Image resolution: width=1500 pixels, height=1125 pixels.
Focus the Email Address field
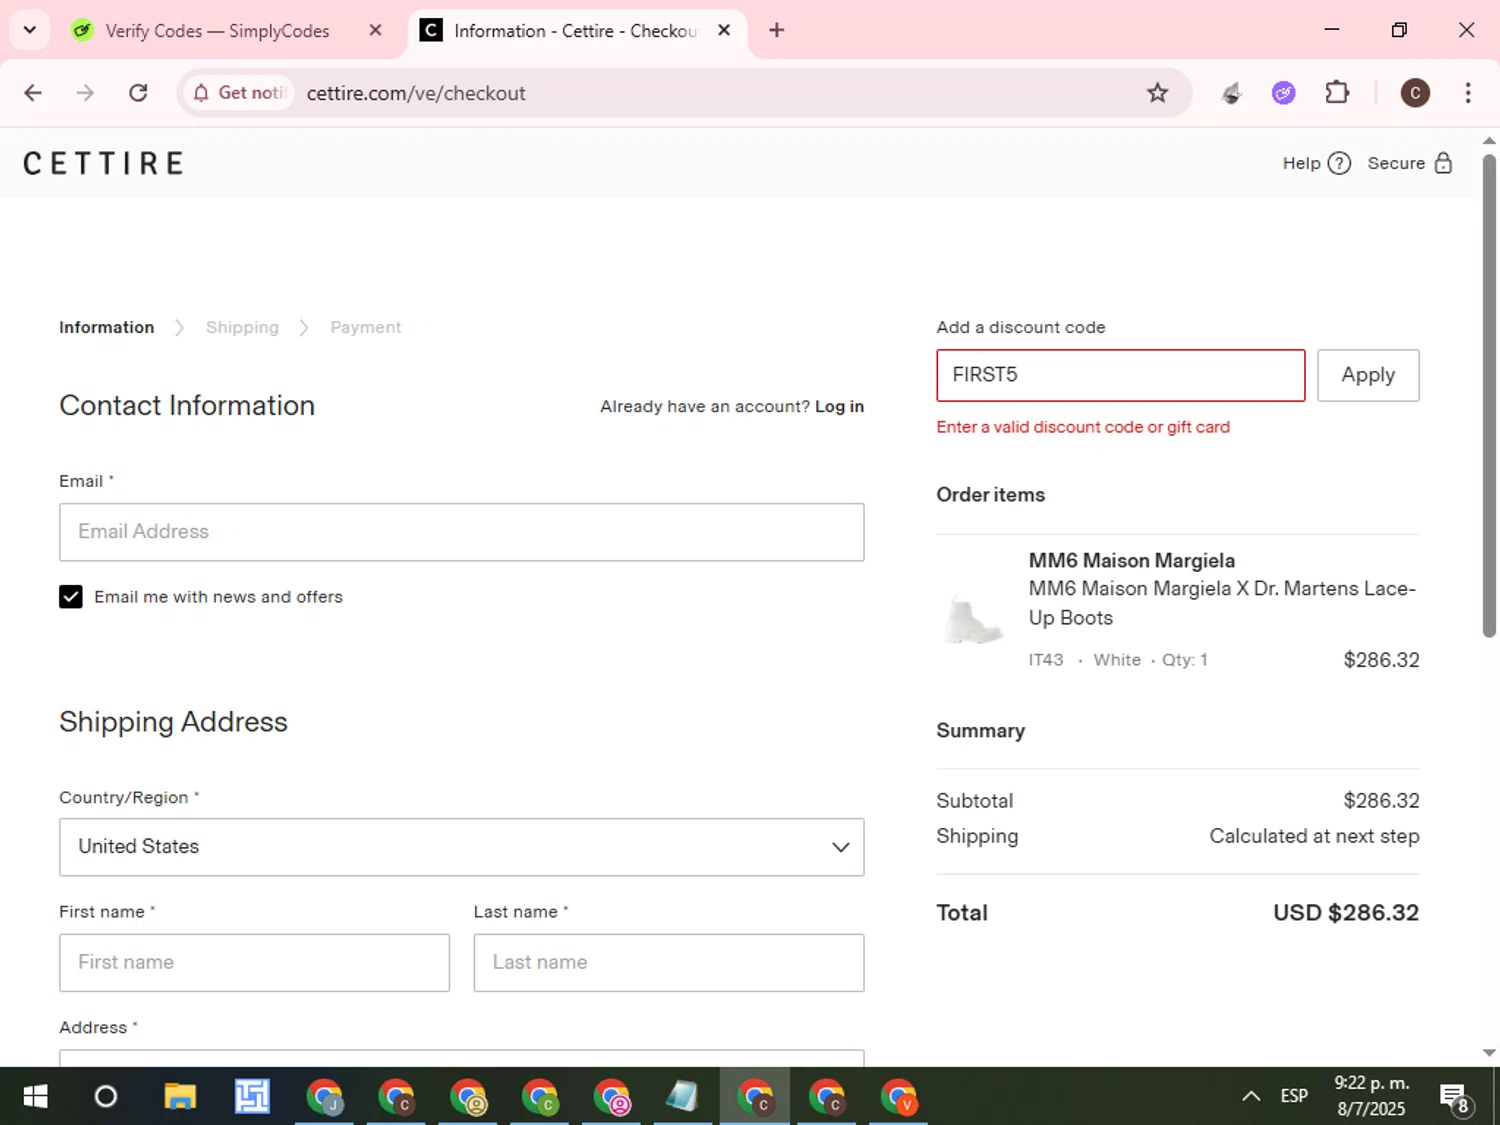pyautogui.click(x=461, y=532)
